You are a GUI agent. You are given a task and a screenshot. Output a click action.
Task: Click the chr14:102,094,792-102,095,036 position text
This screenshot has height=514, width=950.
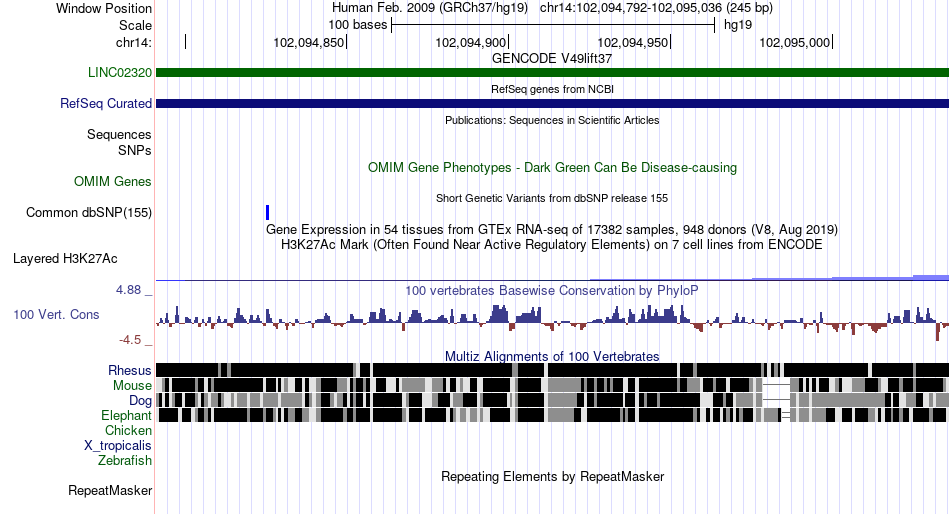tap(656, 8)
